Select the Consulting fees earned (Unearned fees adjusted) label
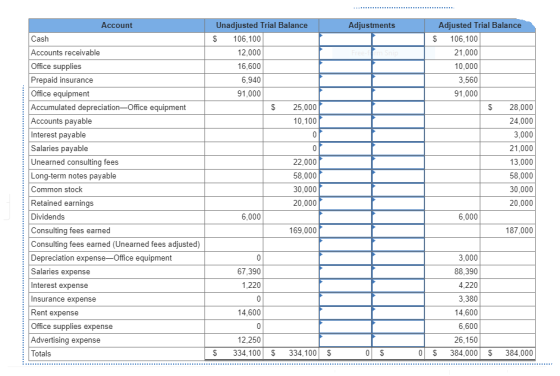Screen dimensions: 560x376 pos(115,244)
